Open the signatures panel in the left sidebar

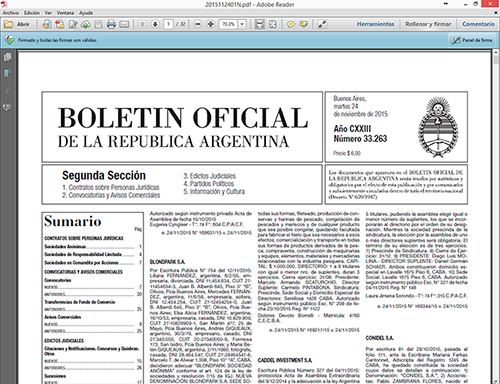7,107
